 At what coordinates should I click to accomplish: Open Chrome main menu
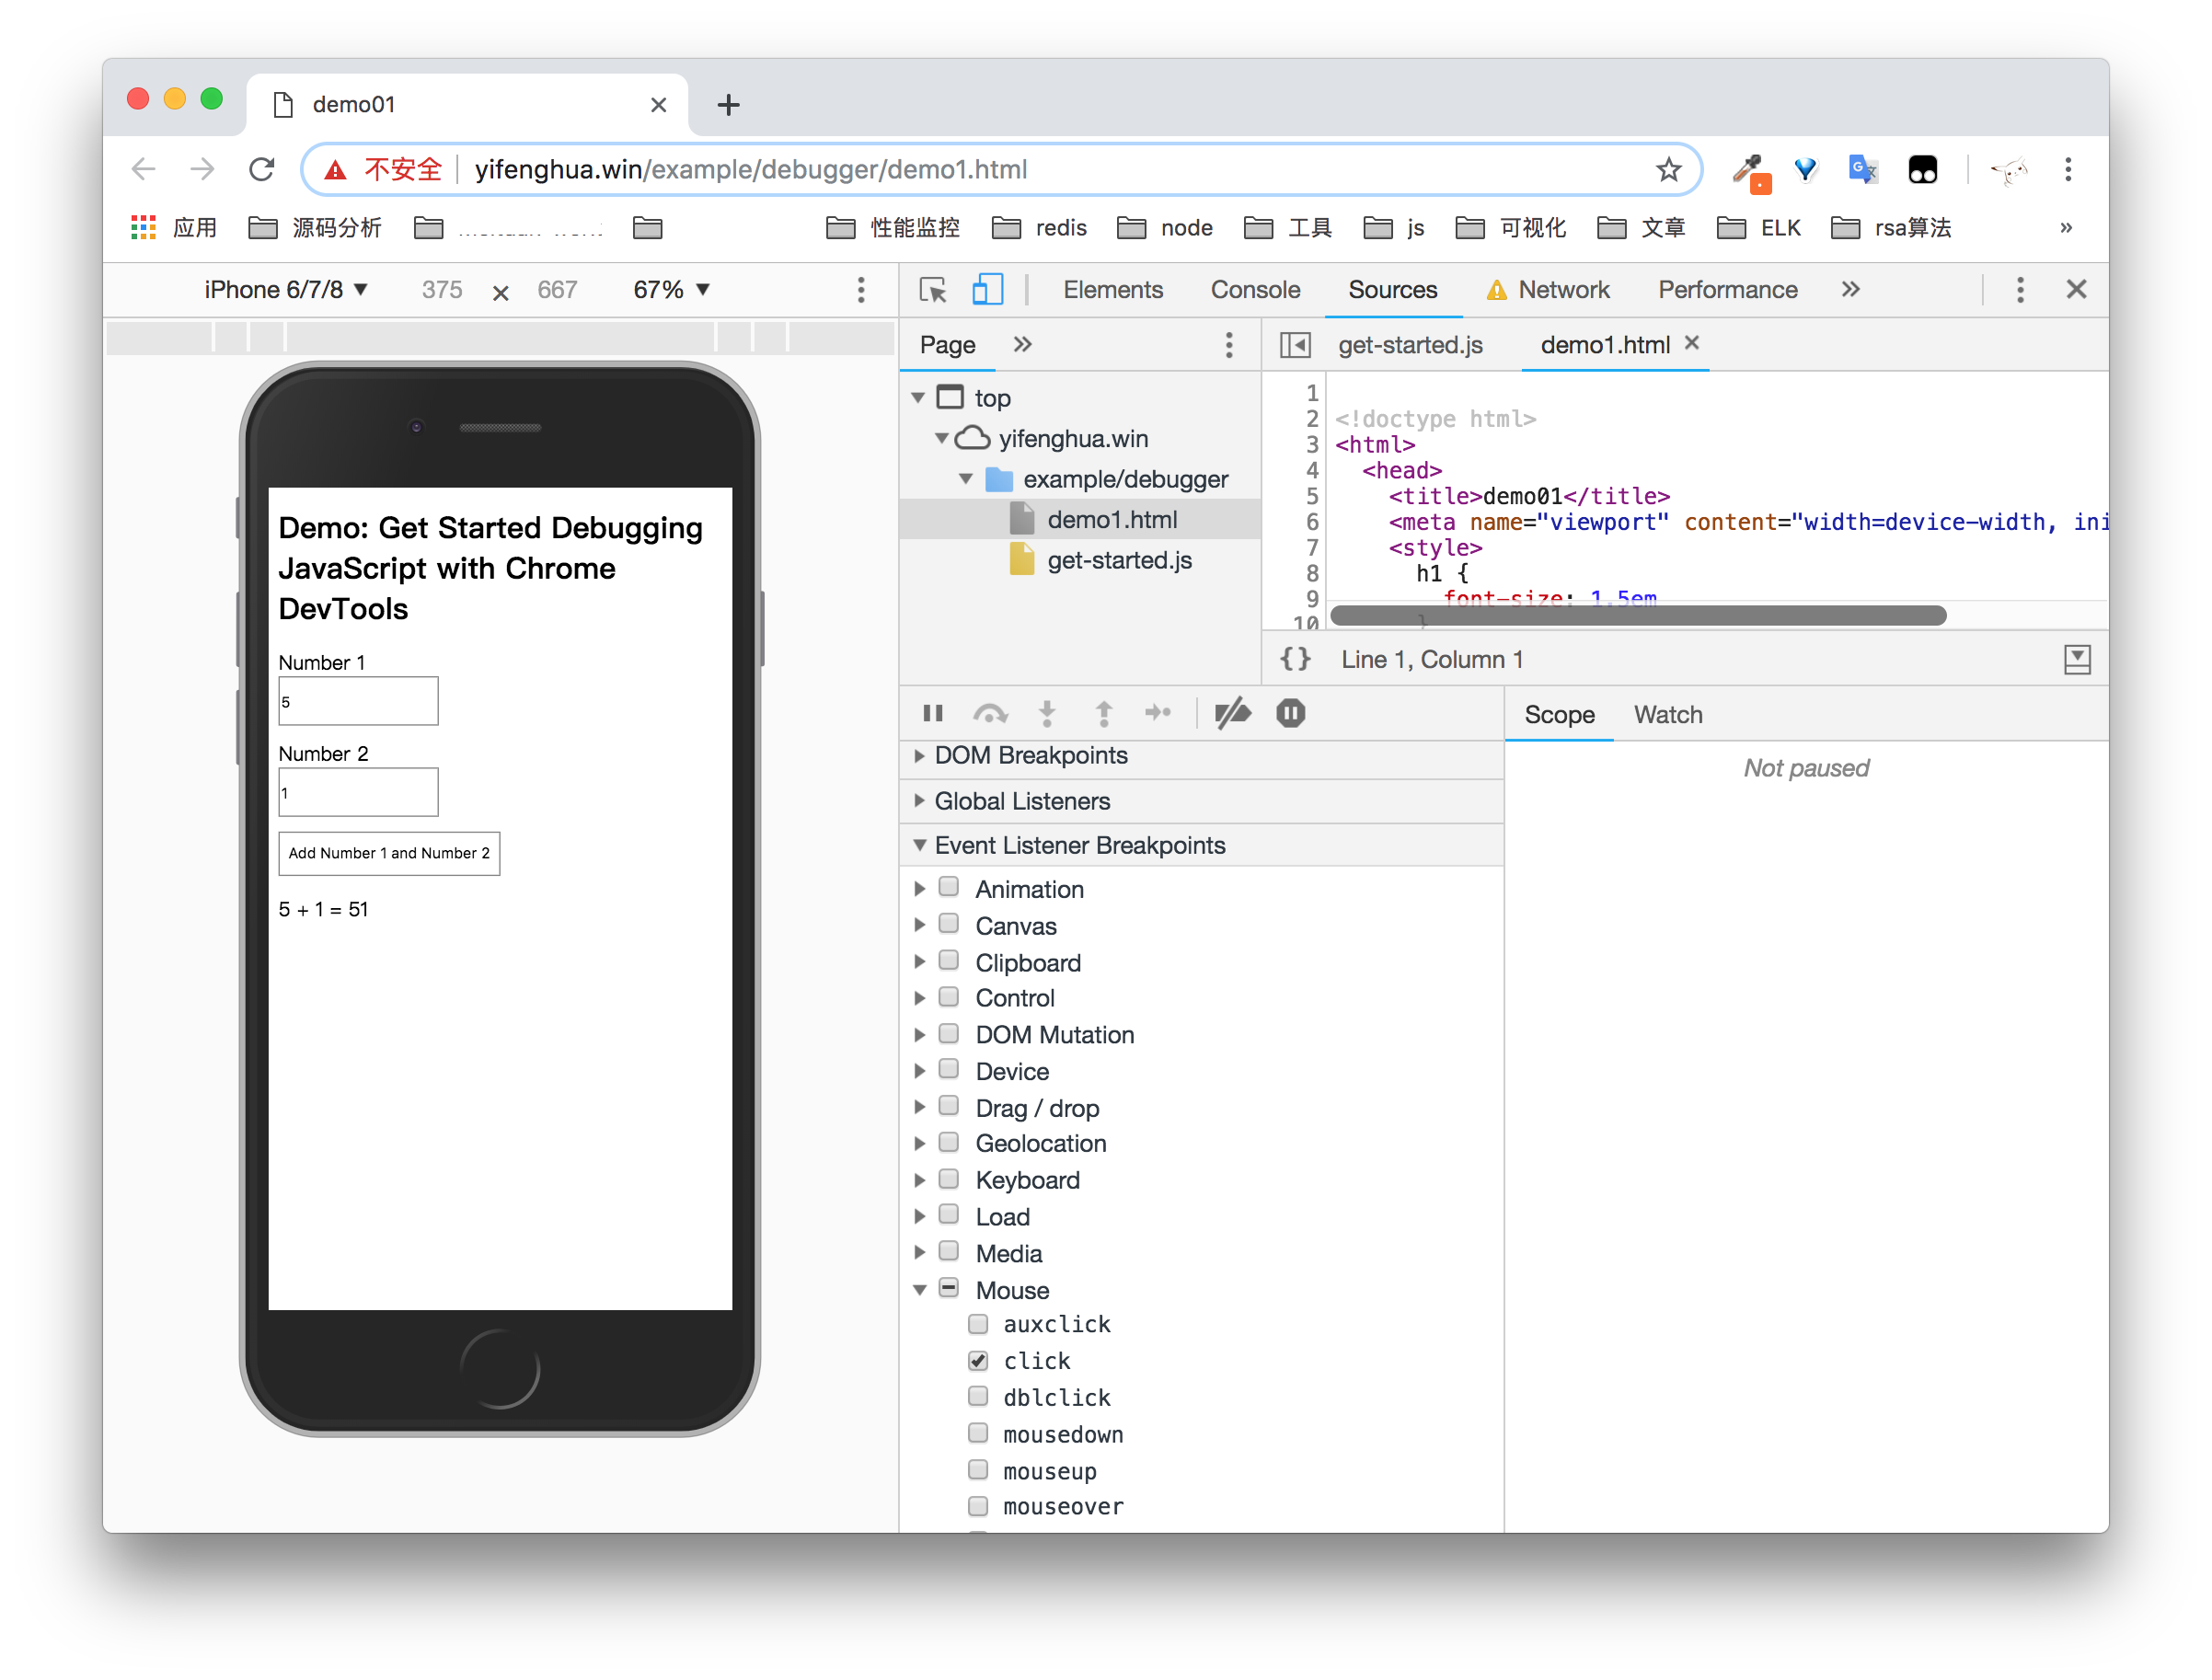[x=2068, y=169]
